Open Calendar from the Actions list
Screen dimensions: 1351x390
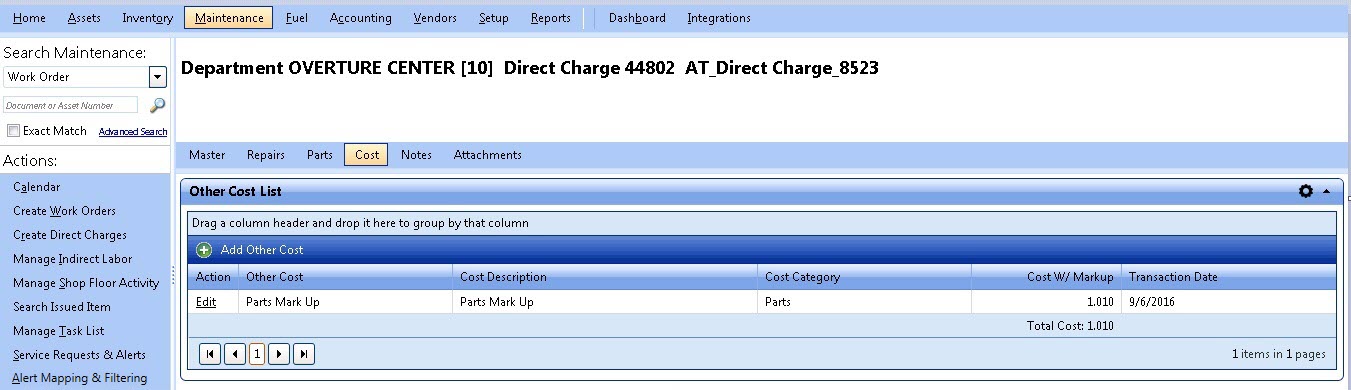(36, 187)
